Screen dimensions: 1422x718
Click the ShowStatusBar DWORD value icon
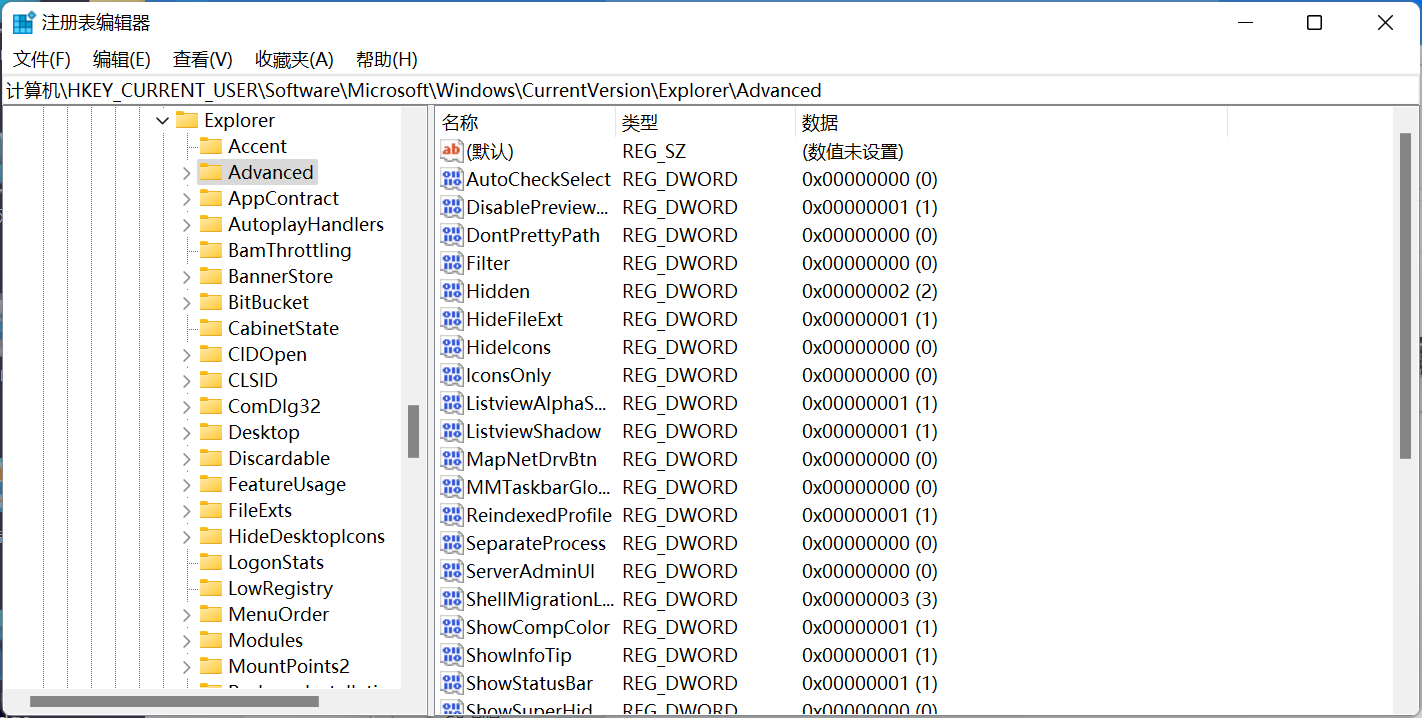click(450, 683)
